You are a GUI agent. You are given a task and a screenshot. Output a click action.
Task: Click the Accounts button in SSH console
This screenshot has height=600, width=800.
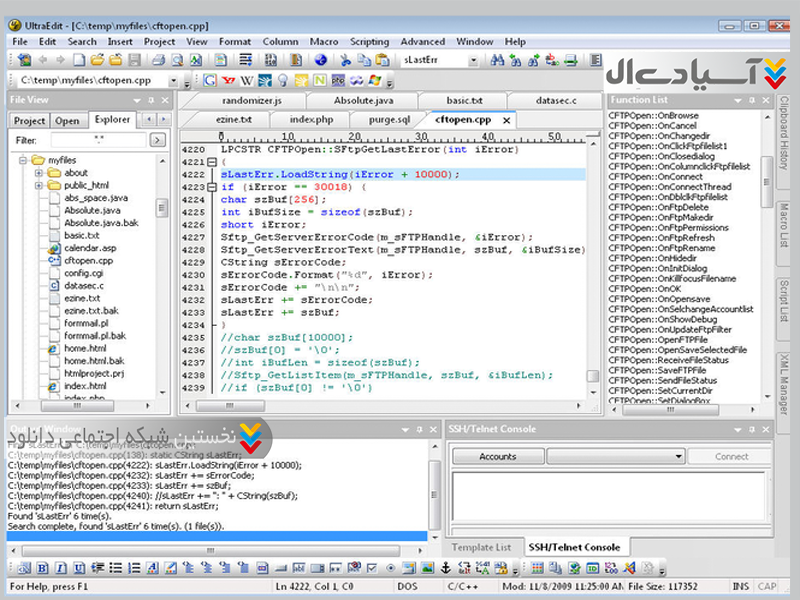498,456
